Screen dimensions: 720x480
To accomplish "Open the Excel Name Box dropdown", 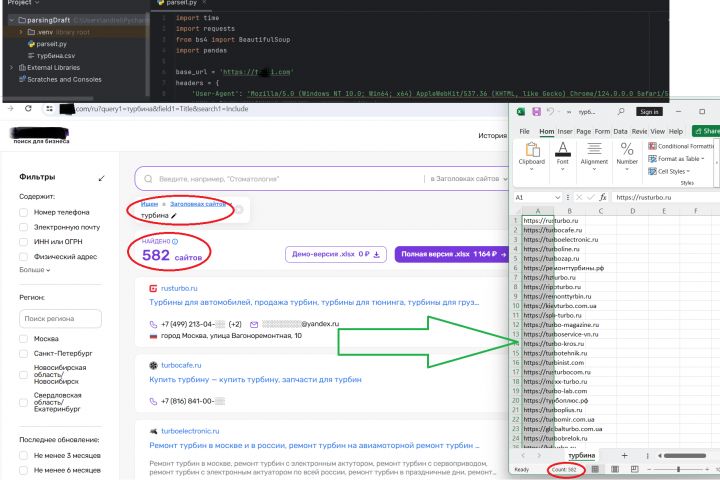I will coord(557,197).
